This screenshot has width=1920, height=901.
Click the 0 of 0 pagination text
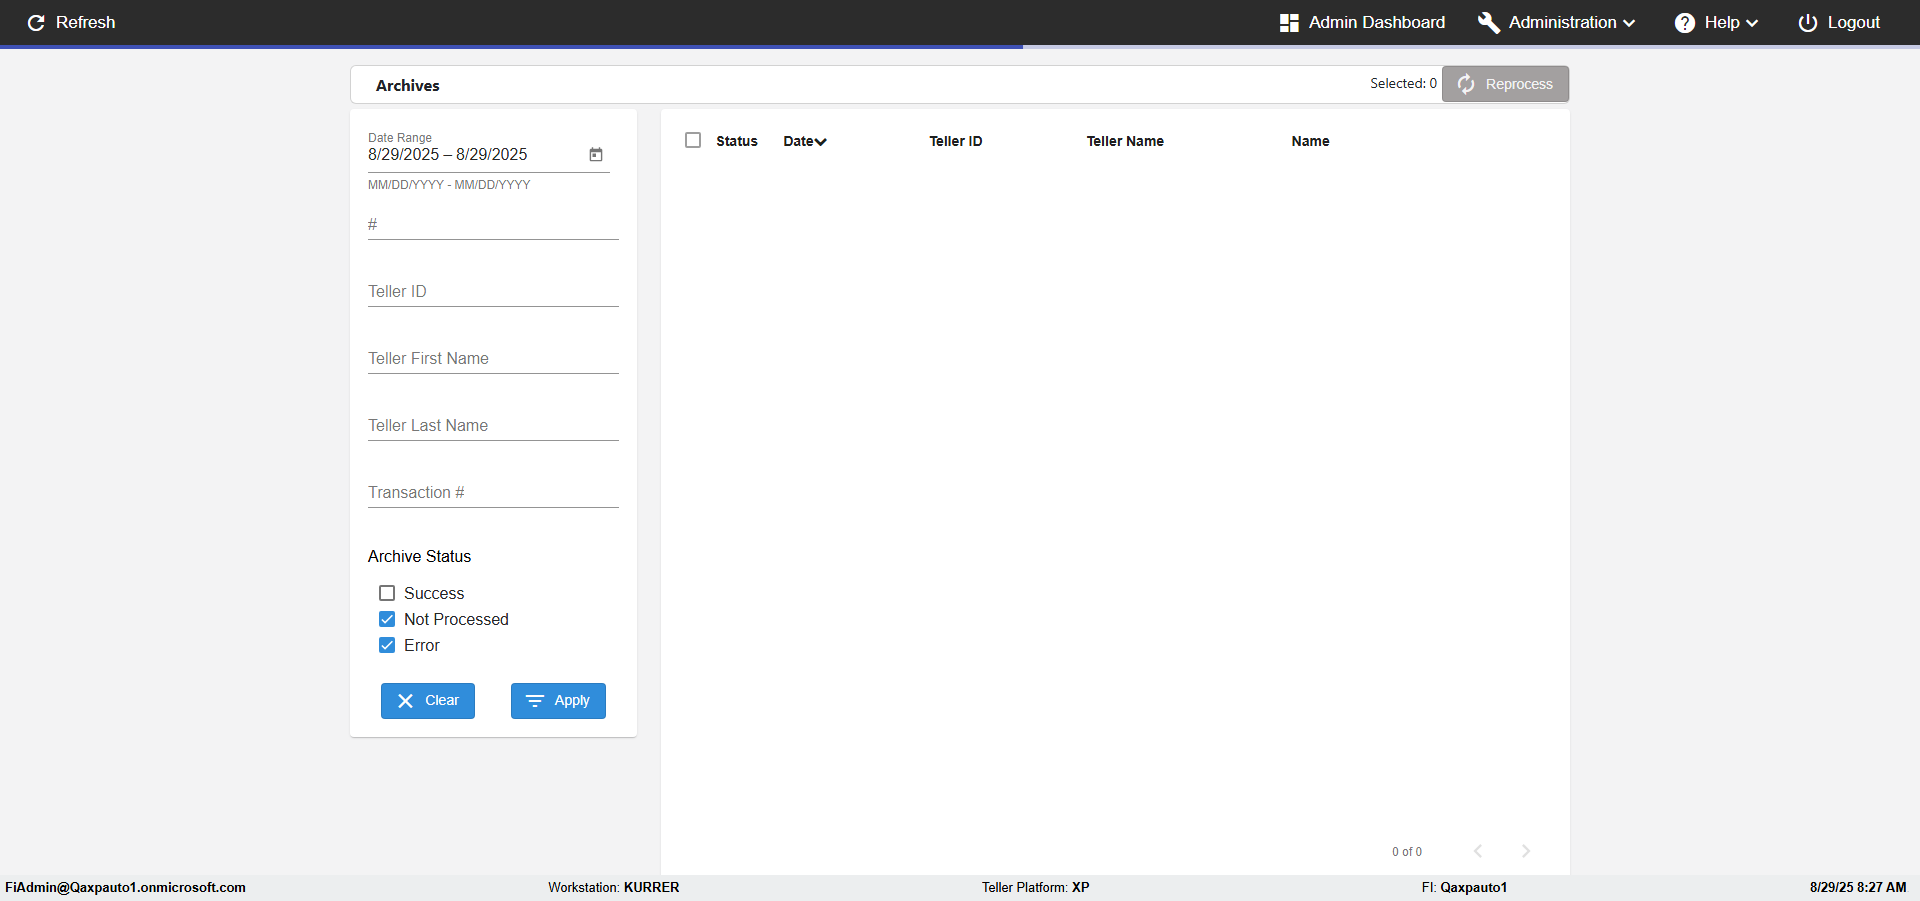click(1407, 852)
